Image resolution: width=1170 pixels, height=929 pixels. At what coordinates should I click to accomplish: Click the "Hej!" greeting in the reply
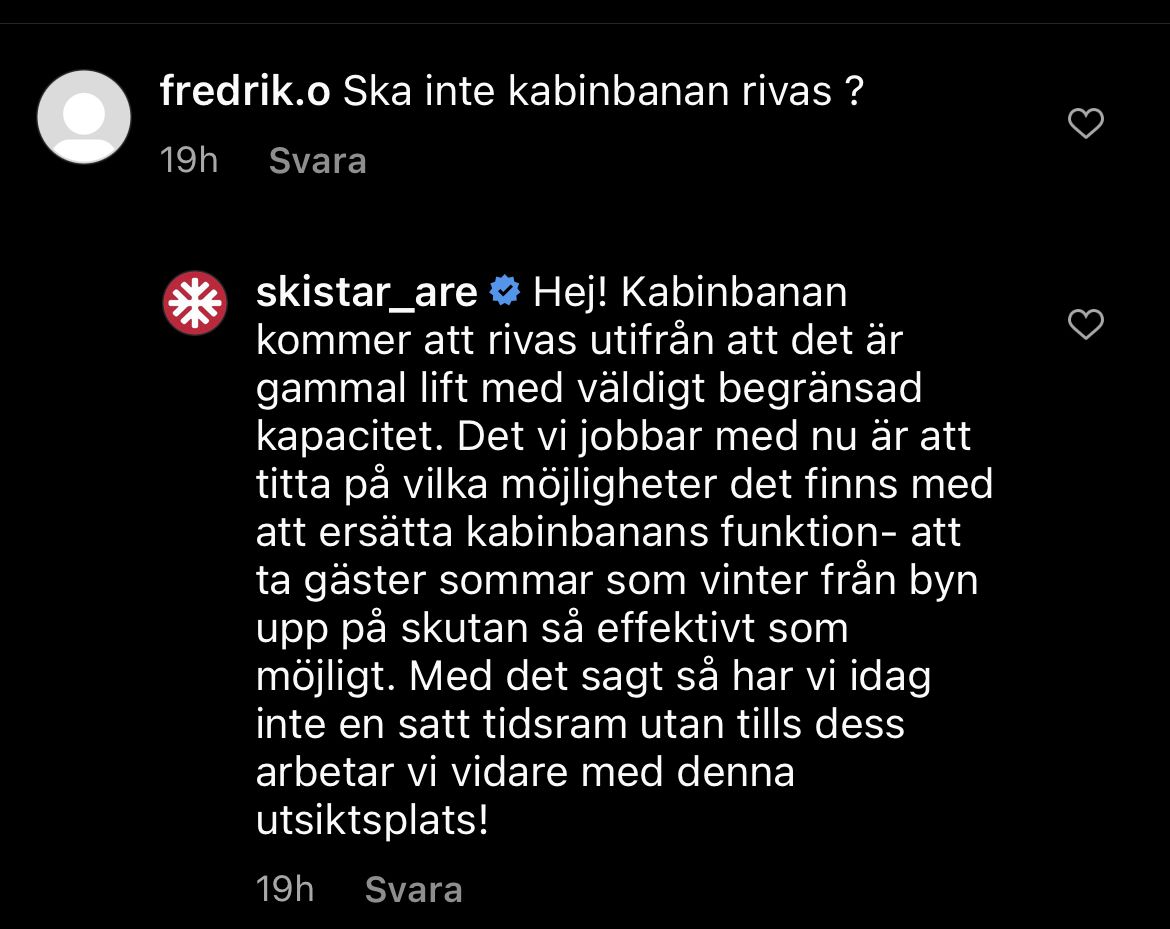point(574,293)
